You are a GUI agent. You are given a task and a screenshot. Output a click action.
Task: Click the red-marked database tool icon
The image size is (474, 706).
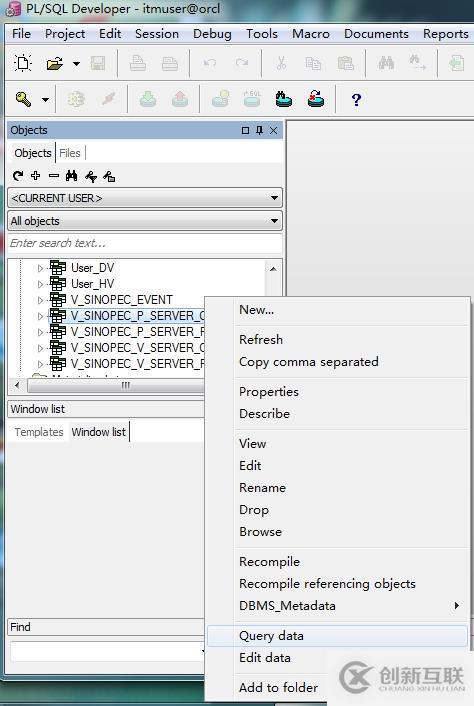tap(316, 99)
